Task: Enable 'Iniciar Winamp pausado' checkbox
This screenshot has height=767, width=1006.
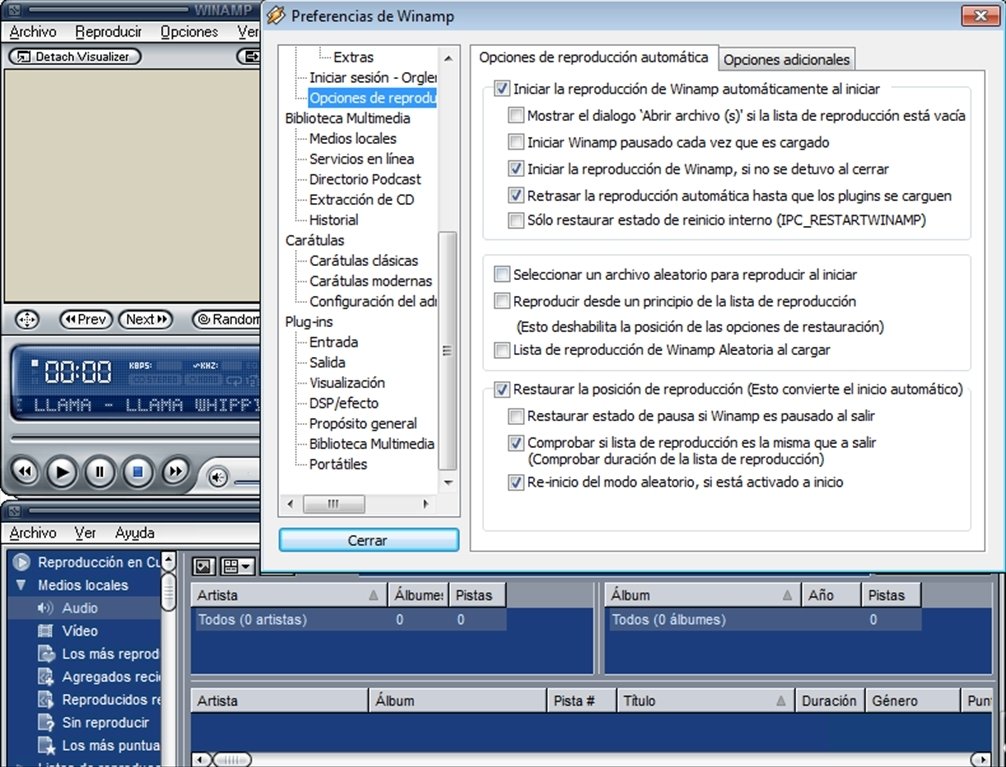Action: [x=516, y=142]
